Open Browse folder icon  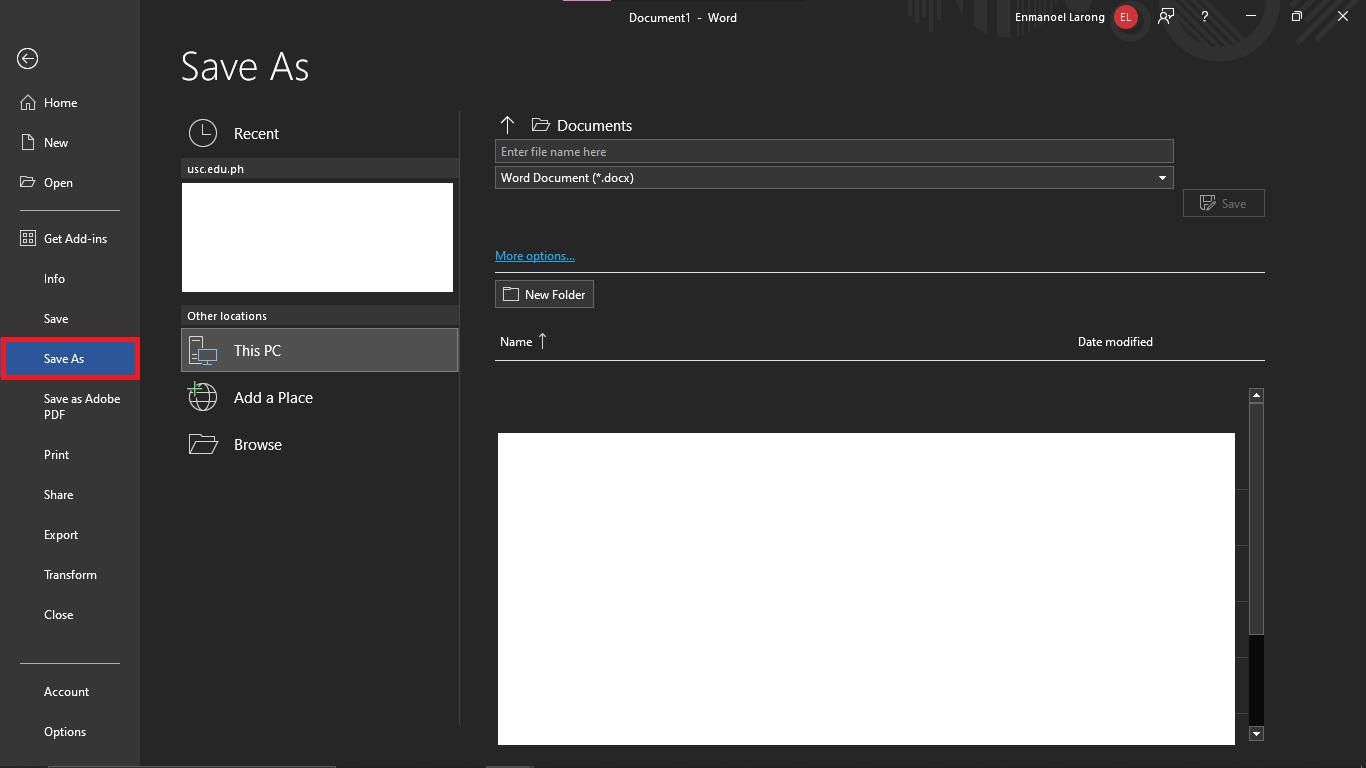[x=203, y=444]
